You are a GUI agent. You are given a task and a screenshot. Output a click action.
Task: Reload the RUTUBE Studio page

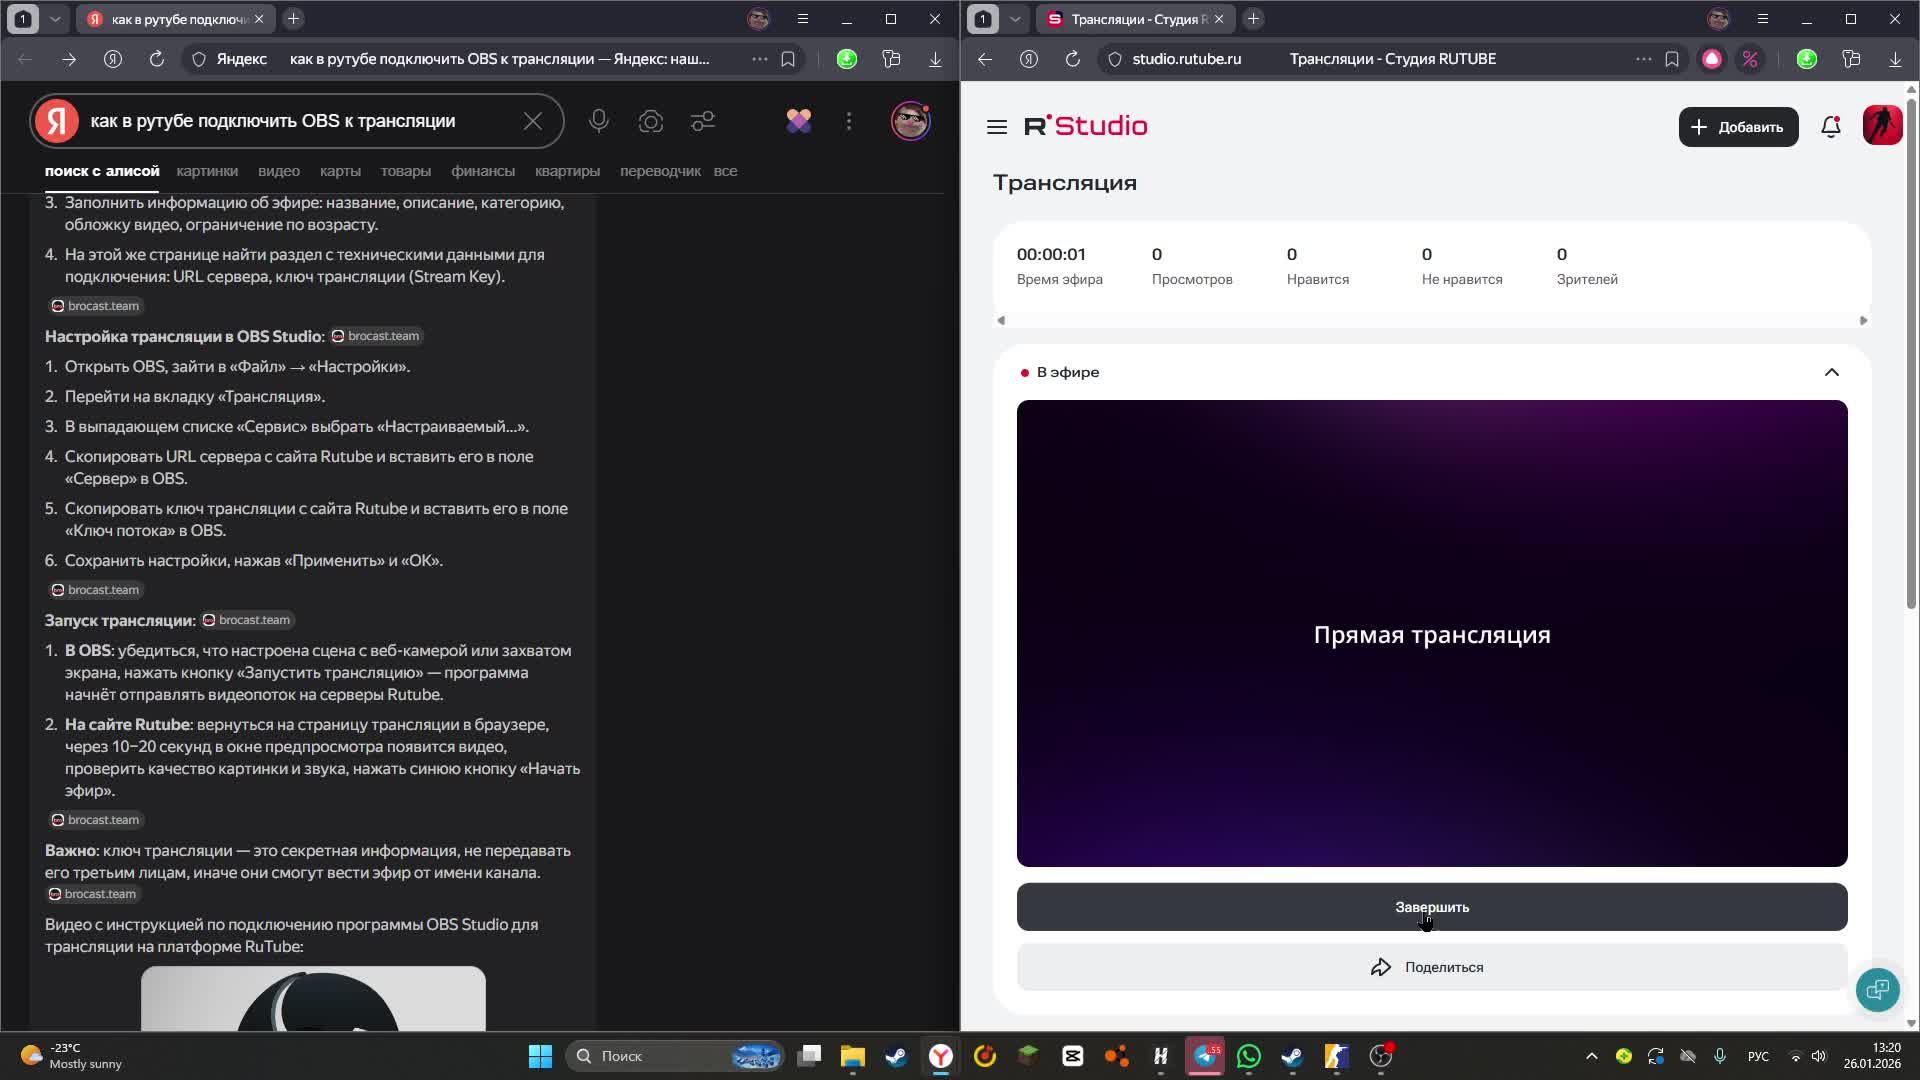pos(1072,59)
